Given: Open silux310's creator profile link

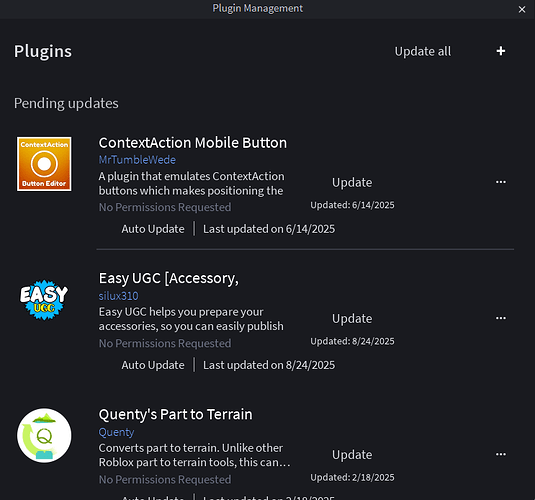Looking at the screenshot, I should click(118, 296).
